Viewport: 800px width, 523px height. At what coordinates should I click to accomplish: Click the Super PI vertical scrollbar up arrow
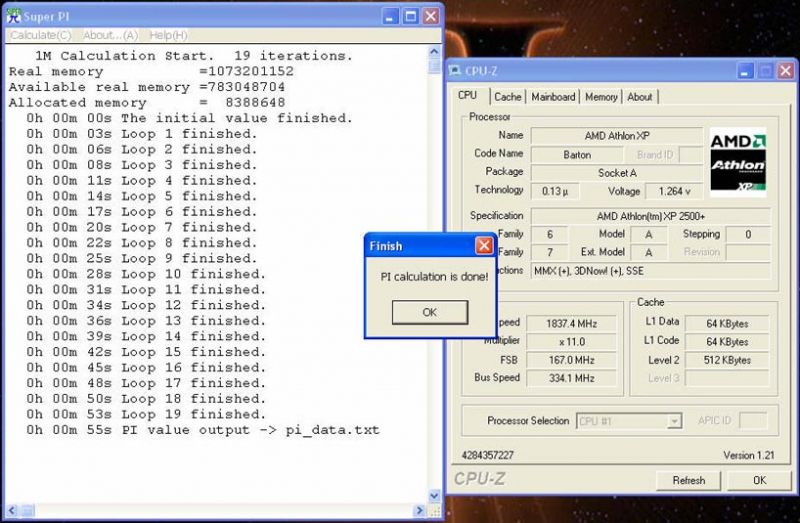coord(434,52)
